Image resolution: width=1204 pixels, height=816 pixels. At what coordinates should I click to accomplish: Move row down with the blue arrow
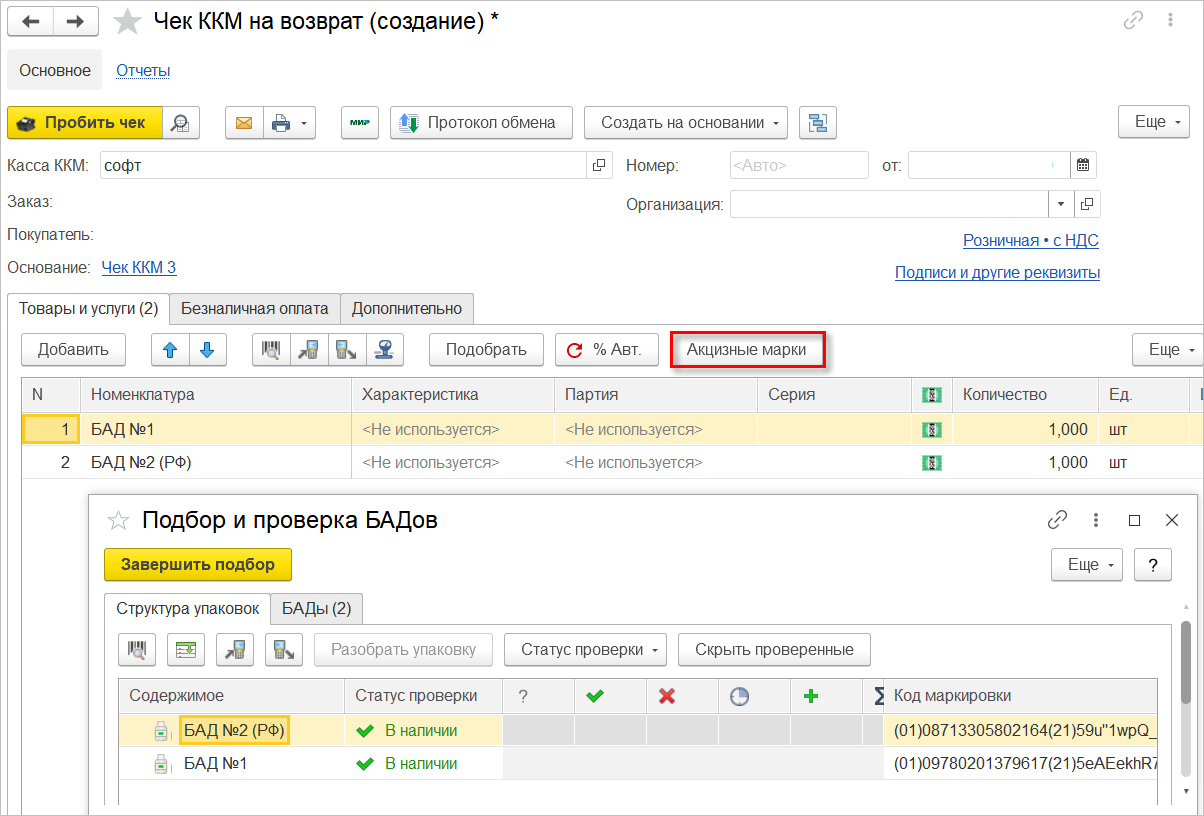(x=207, y=350)
